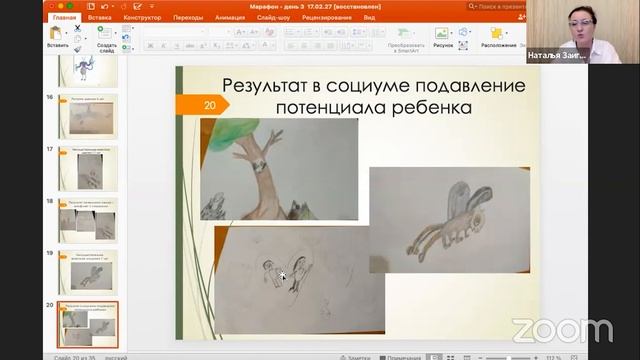The width and height of the screenshot is (640, 360).
Task: Click zoom in plus button
Action: (536, 358)
